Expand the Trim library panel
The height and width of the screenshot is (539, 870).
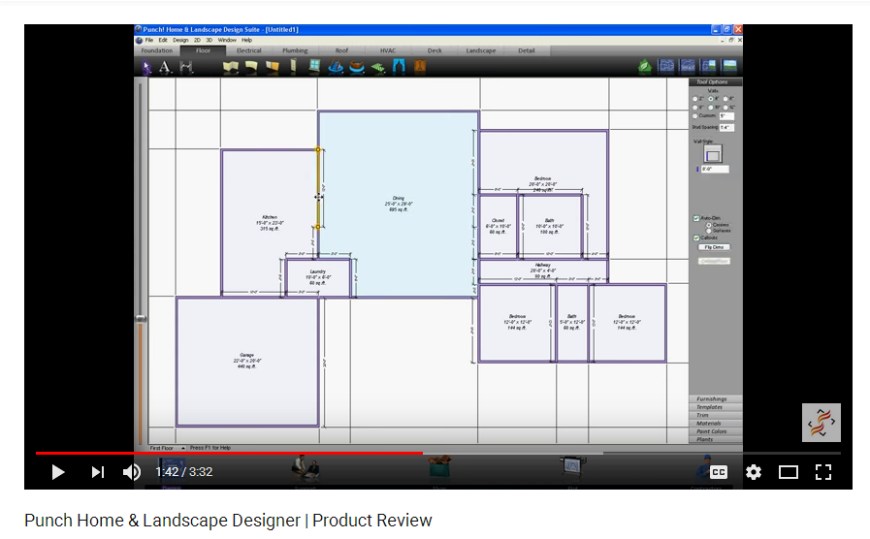715,415
